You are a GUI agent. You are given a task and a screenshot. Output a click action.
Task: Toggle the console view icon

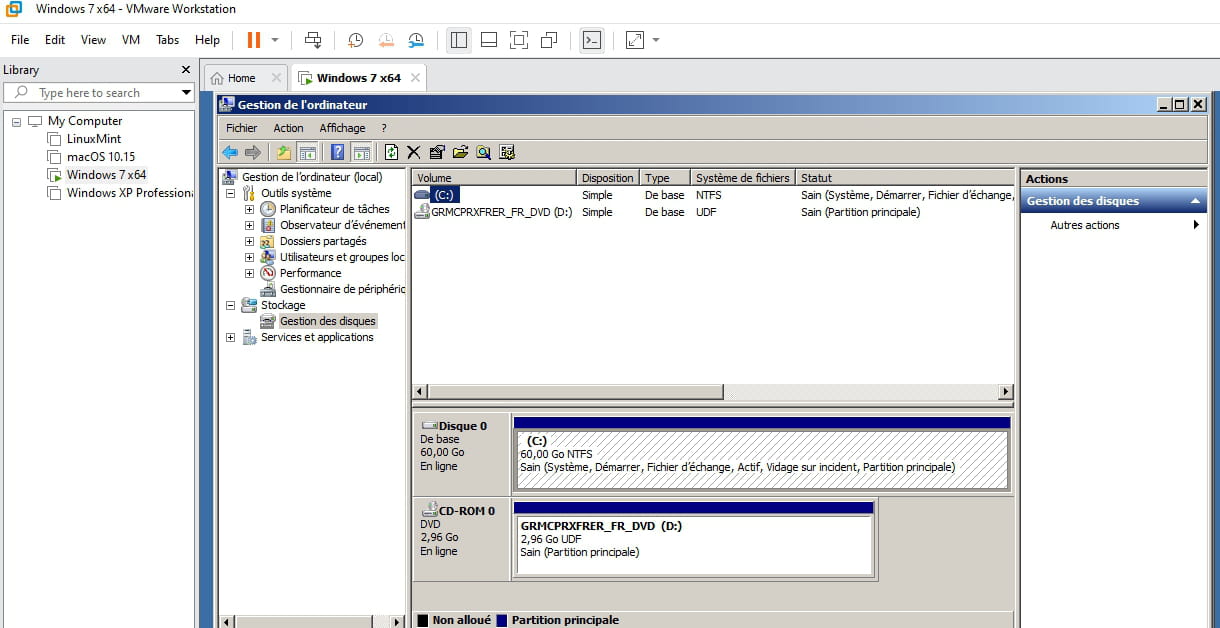point(592,40)
